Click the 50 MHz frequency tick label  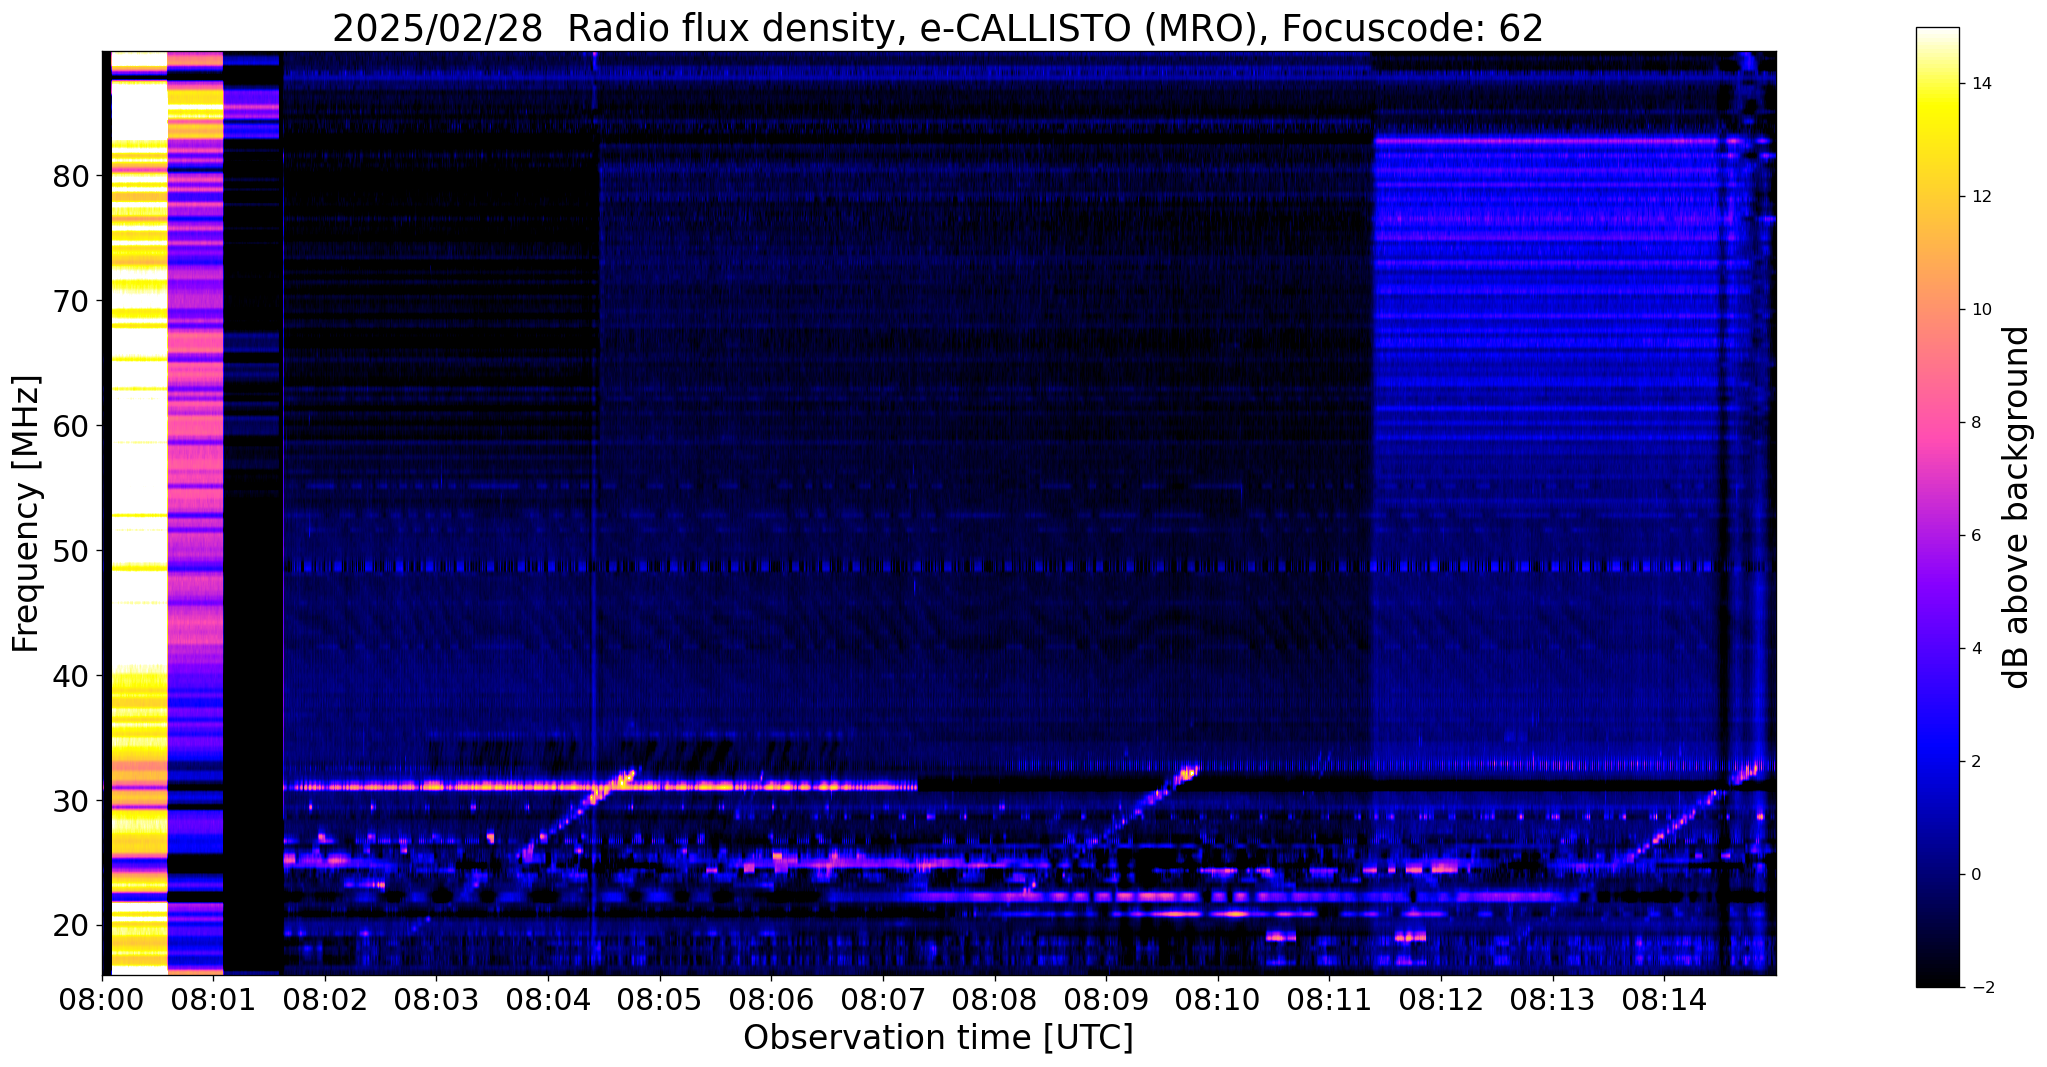71,551
